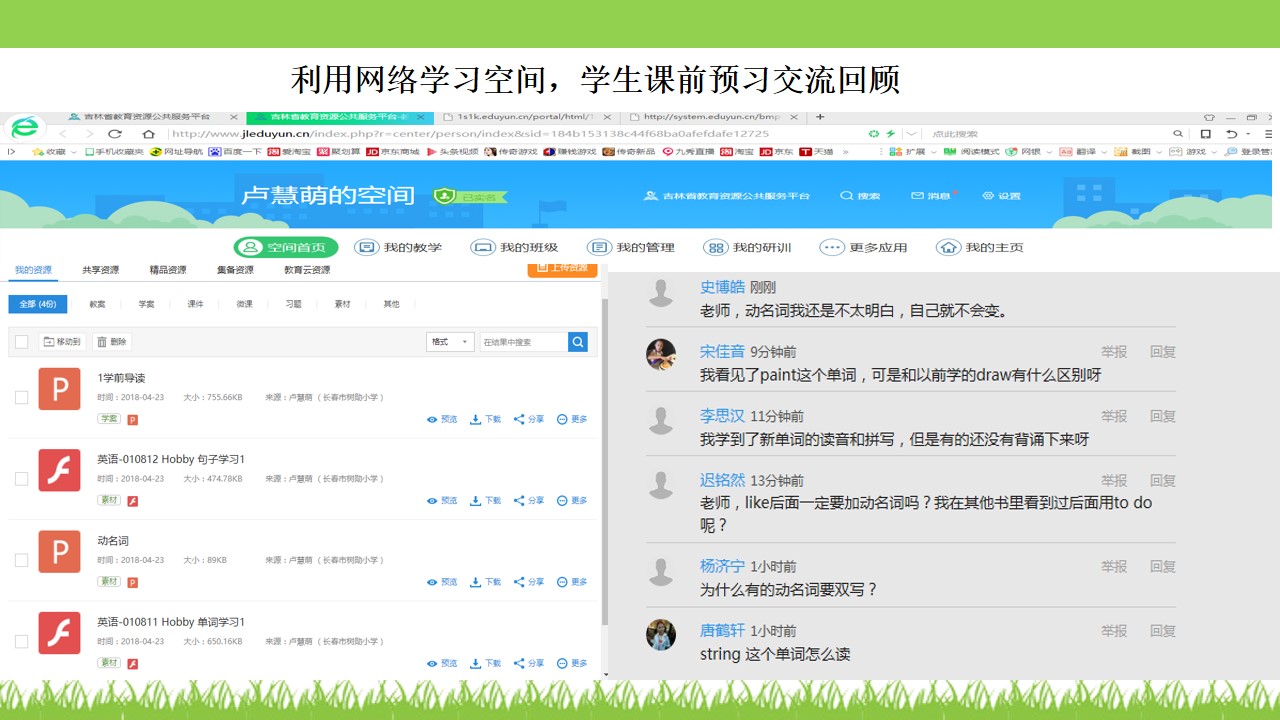Open the 格式 format dropdown
Image resolution: width=1280 pixels, height=720 pixels.
[450, 342]
